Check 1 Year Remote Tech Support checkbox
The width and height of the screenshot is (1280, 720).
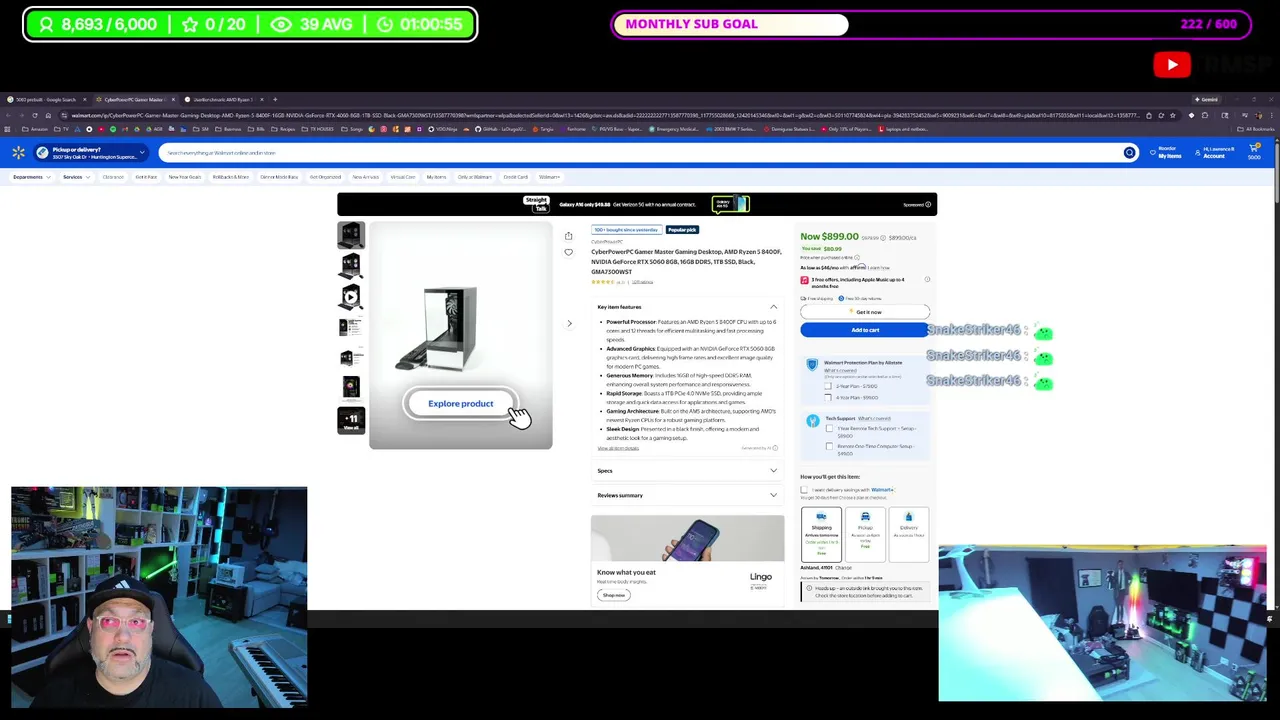click(x=829, y=429)
